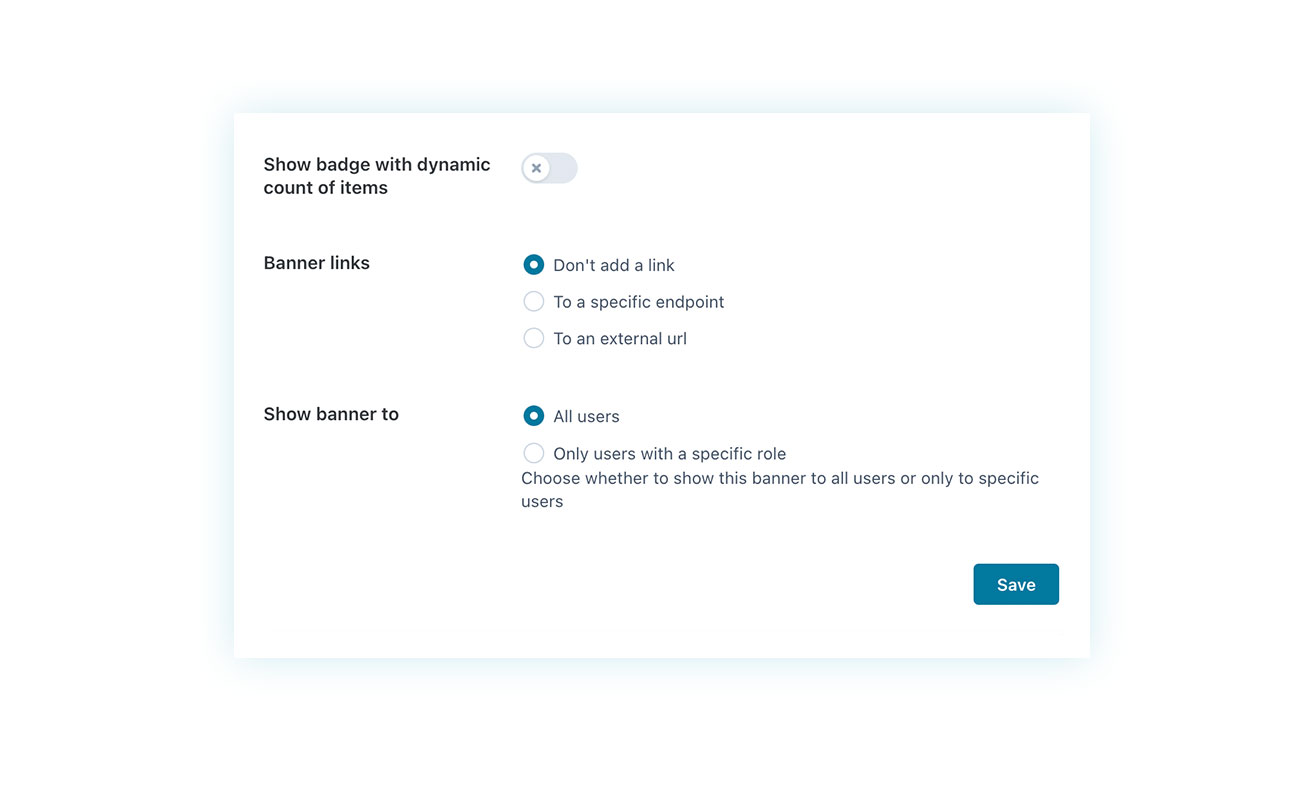The width and height of the screenshot is (1300, 787).
Task: Click the "Show banner to" heading
Action: tap(331, 414)
